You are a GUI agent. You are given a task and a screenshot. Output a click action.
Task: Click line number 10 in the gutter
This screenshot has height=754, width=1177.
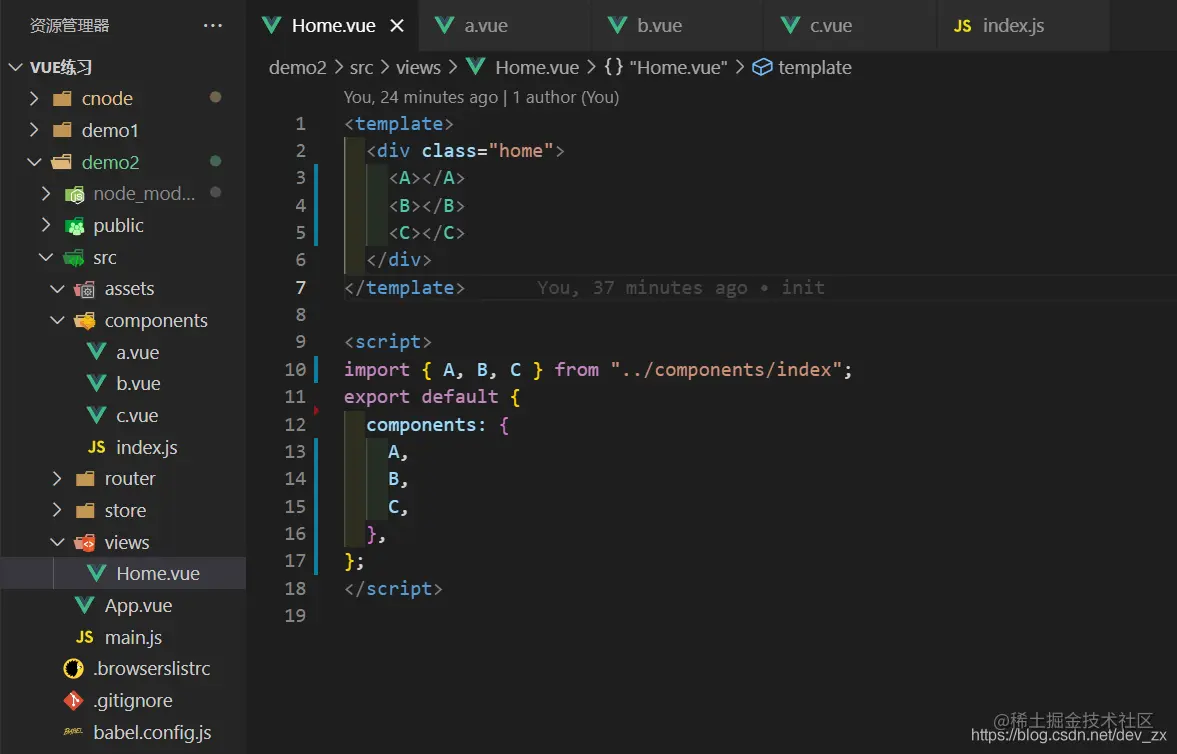click(296, 369)
